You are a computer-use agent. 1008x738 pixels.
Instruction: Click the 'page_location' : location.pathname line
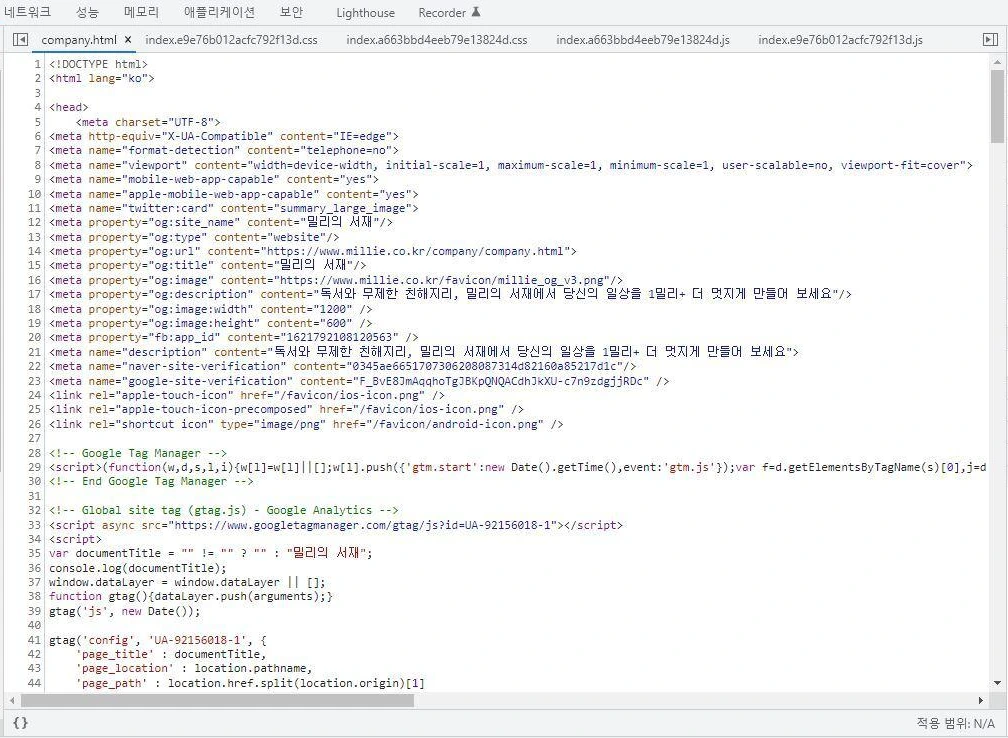(x=194, y=669)
